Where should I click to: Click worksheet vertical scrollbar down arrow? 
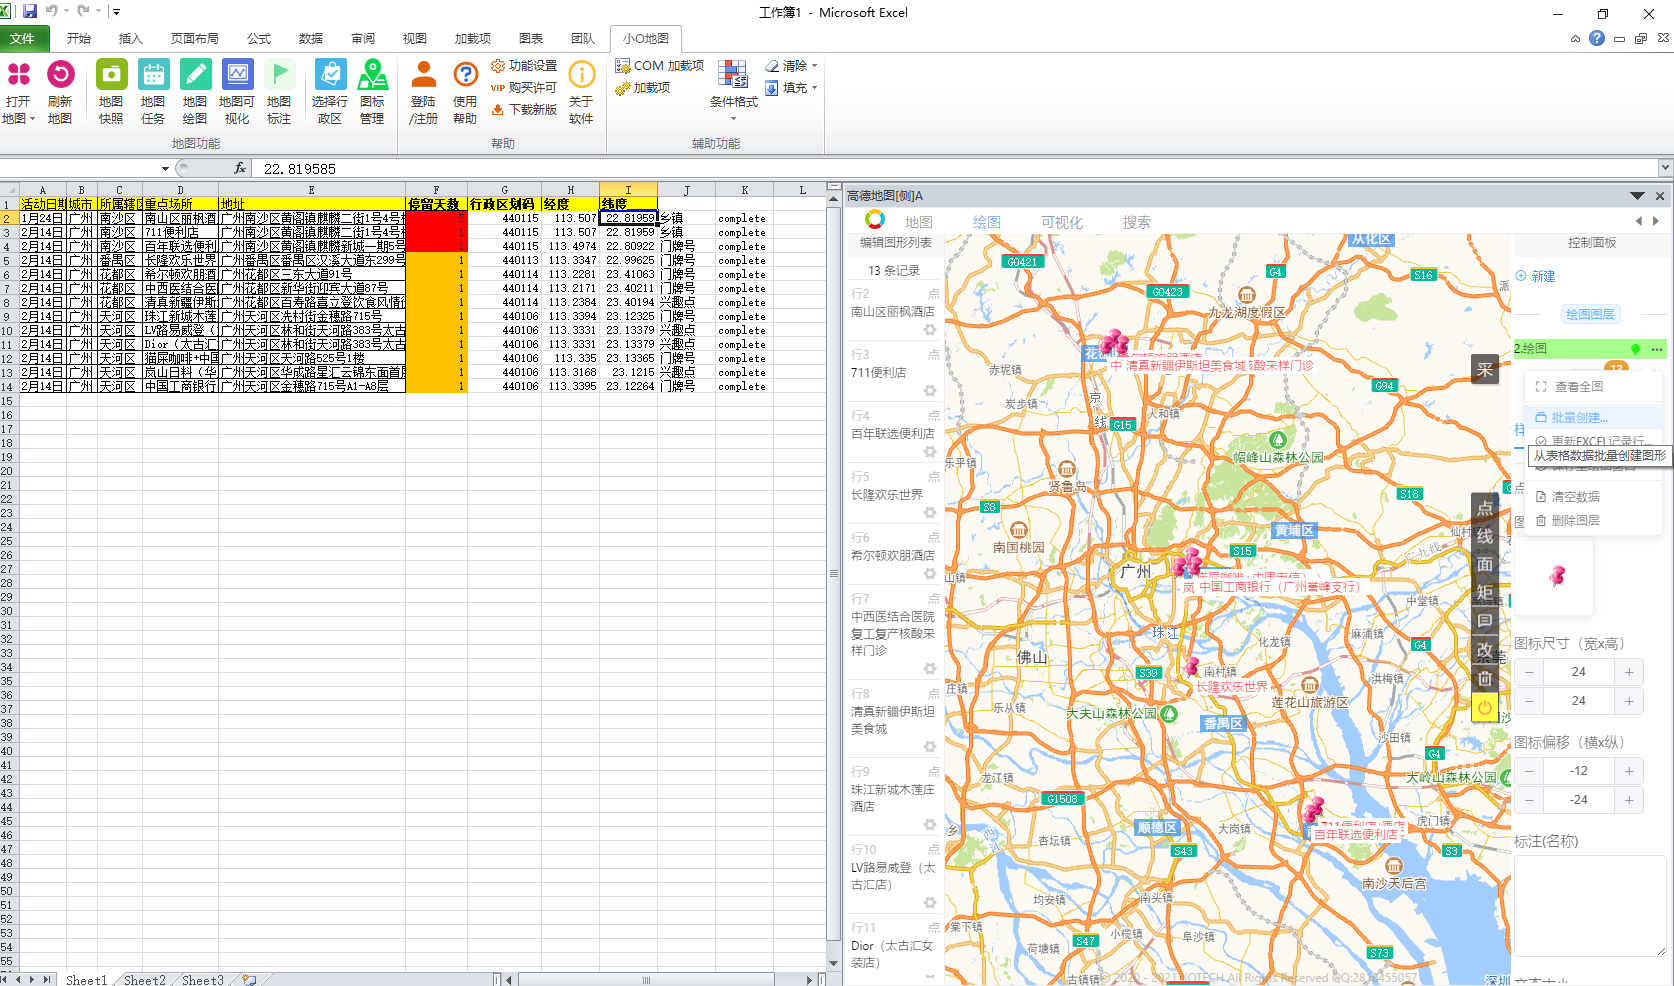(834, 963)
